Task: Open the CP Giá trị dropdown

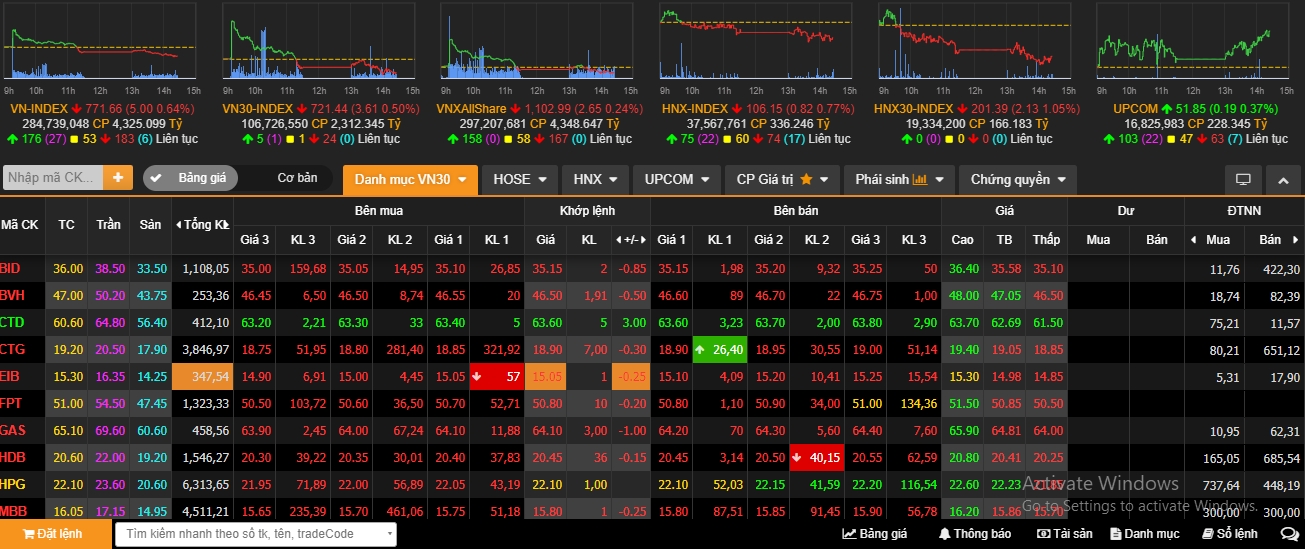Action: click(782, 180)
